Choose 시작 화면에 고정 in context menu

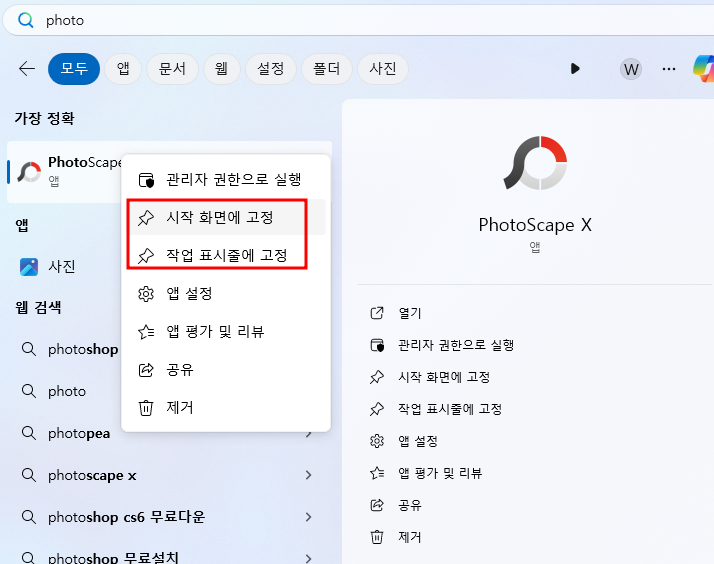point(226,217)
